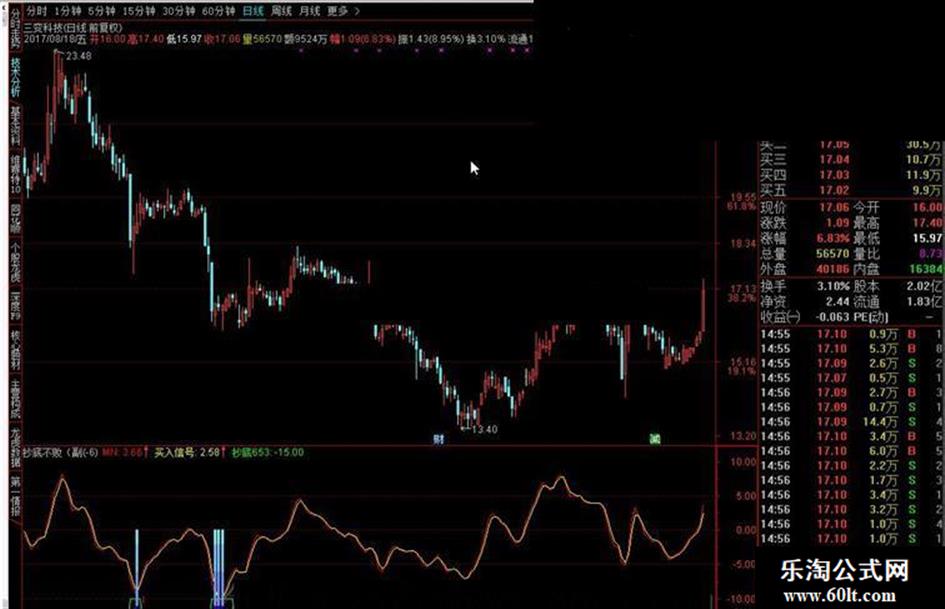The height and width of the screenshot is (609, 945).
Task: Click the blue 财 marker below the chart
Action: [438, 439]
